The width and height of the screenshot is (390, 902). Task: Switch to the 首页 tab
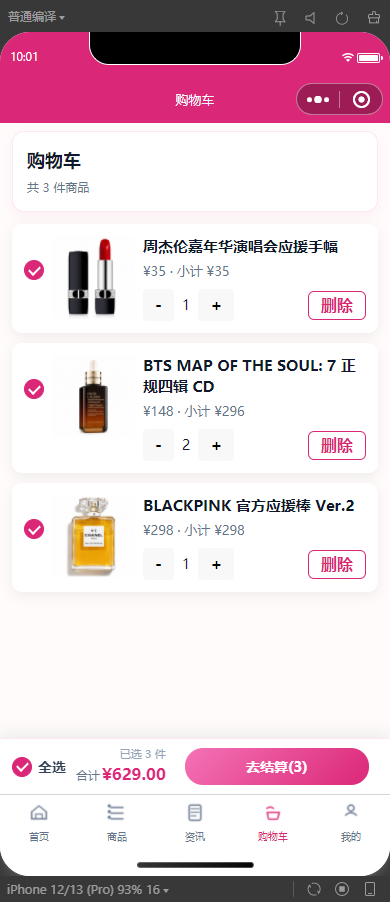39,823
